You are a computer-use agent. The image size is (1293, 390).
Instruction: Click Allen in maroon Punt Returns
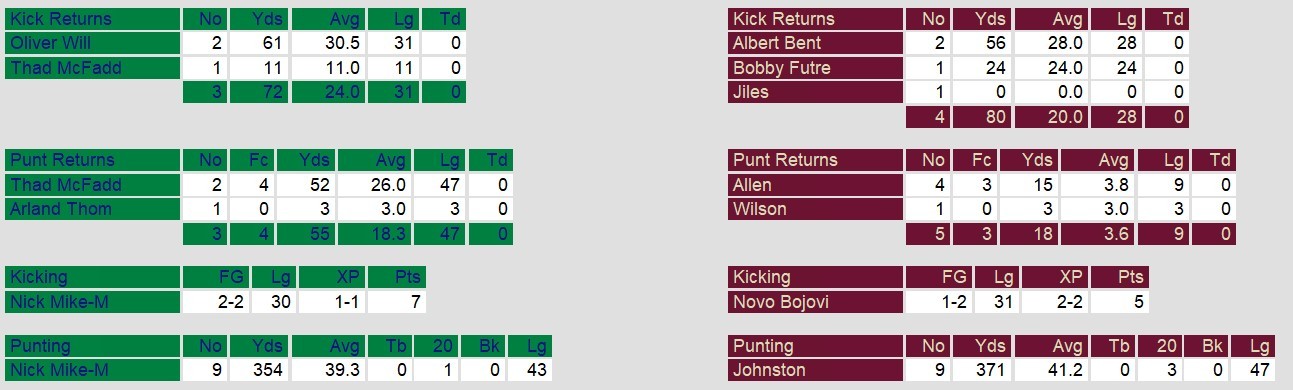click(x=752, y=185)
